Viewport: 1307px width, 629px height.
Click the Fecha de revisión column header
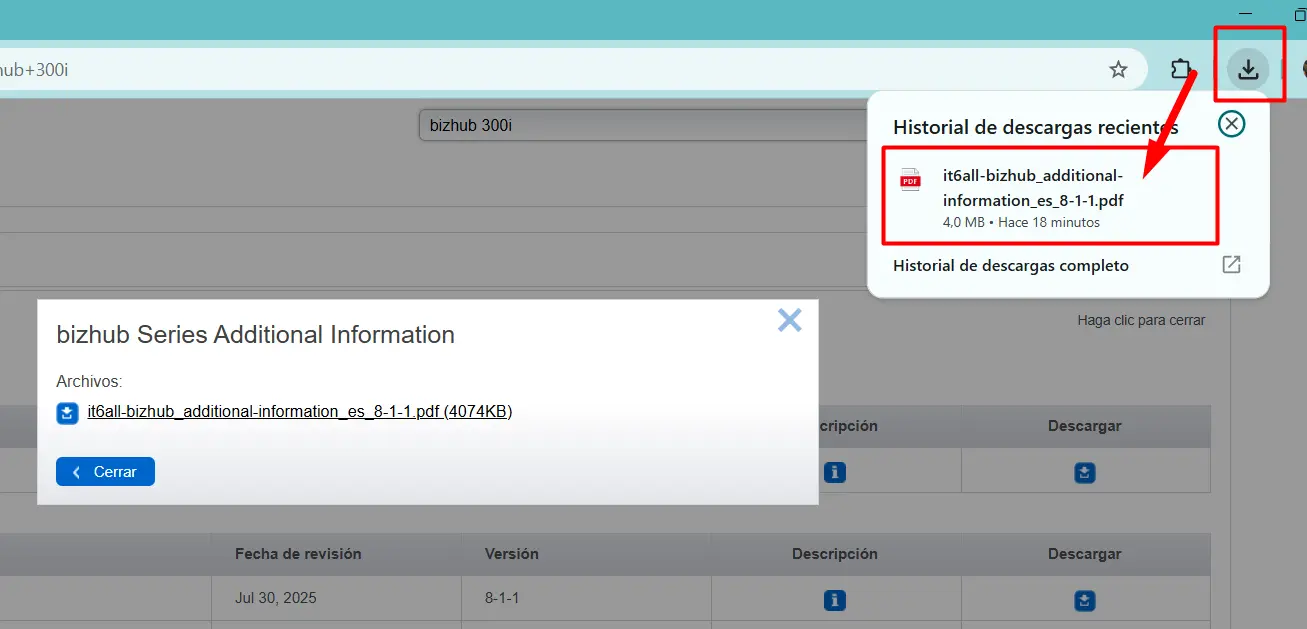[x=298, y=553]
